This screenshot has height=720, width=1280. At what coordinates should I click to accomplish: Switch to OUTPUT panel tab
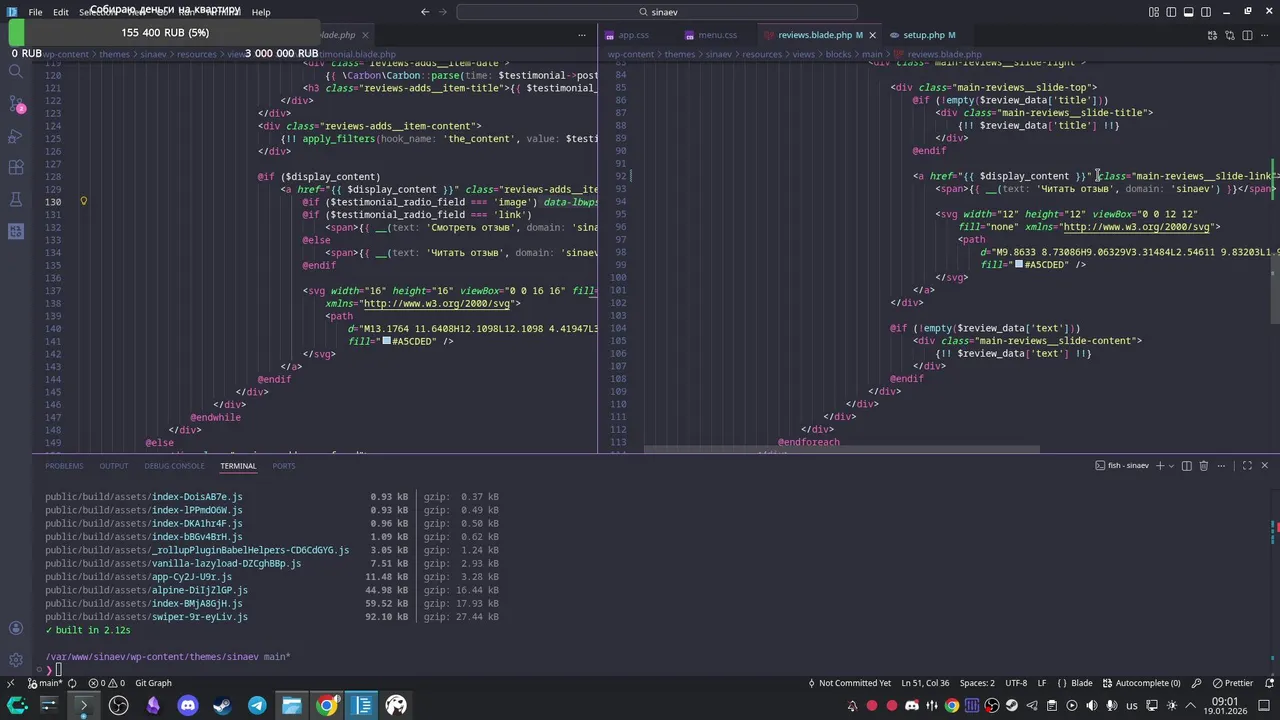[113, 466]
